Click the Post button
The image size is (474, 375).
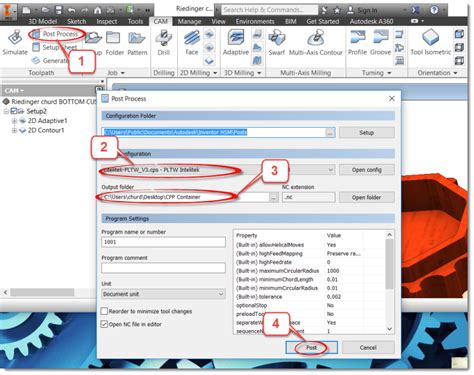[311, 347]
